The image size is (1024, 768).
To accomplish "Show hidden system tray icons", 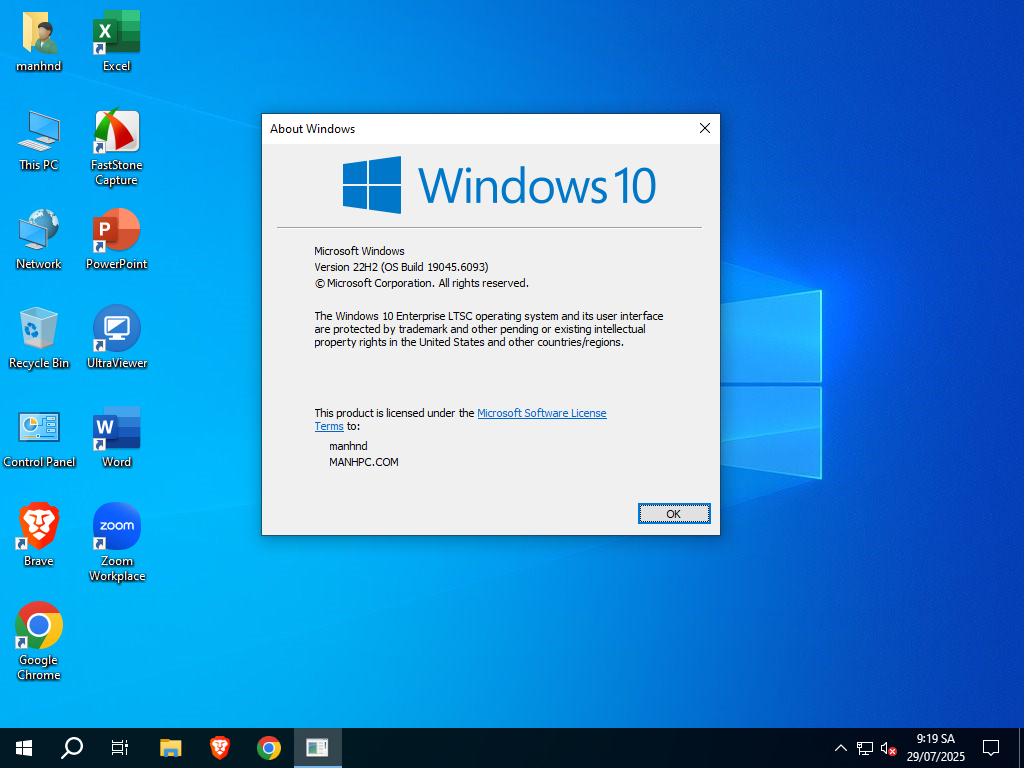I will point(840,747).
